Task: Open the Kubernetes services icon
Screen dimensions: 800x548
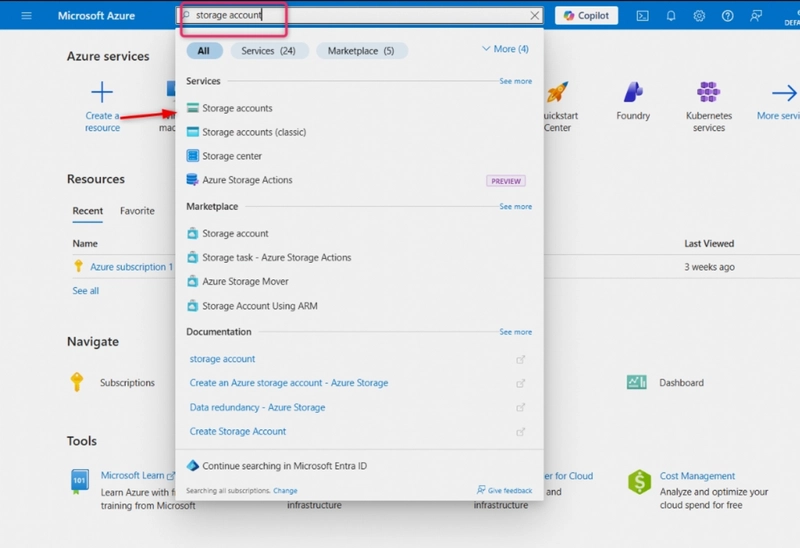Action: [708, 94]
